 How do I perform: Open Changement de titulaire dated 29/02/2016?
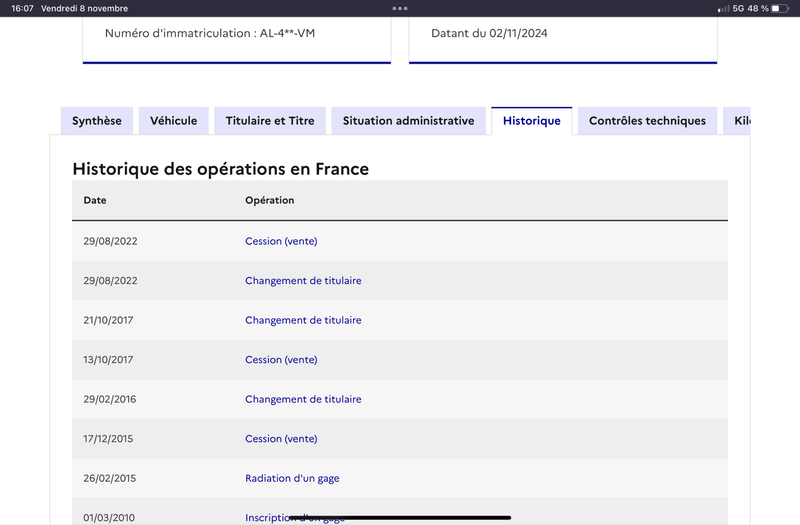pyautogui.click(x=303, y=399)
